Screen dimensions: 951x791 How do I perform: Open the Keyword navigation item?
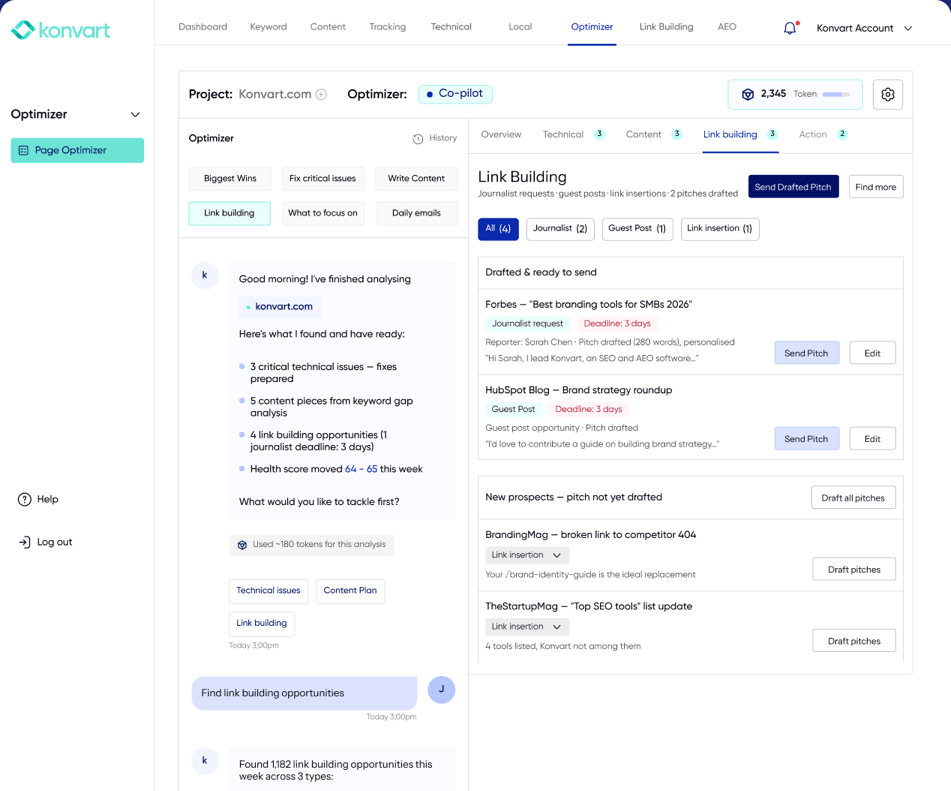[x=268, y=27]
